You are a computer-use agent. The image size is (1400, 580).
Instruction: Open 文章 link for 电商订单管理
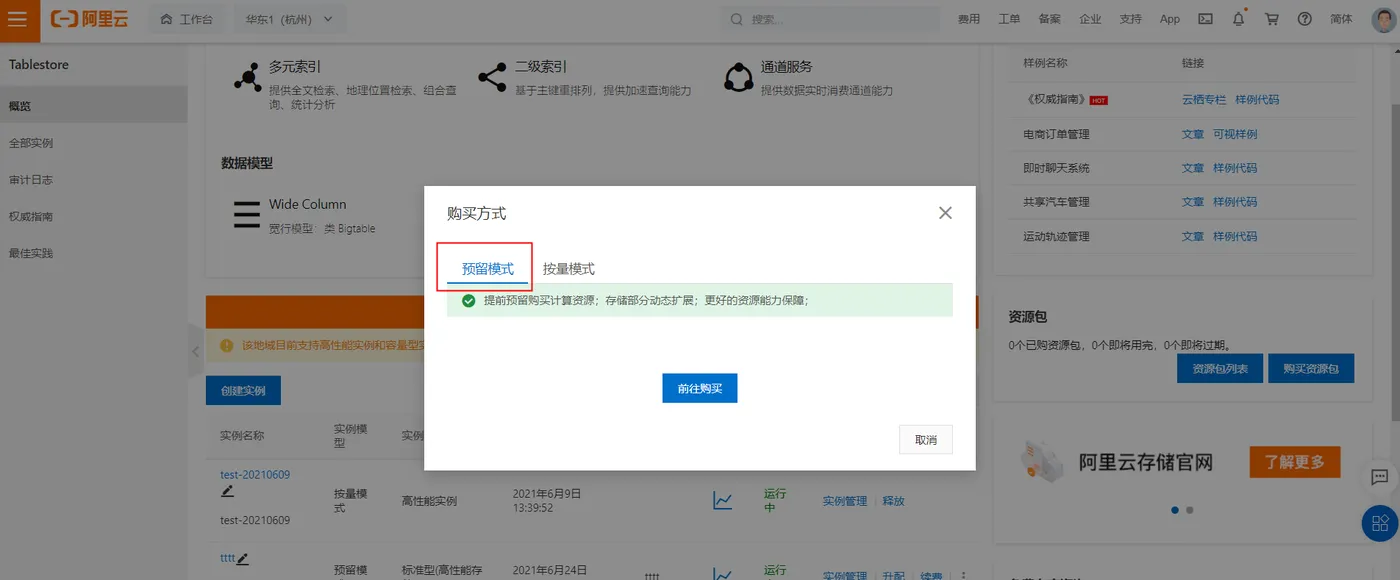(x=1193, y=134)
